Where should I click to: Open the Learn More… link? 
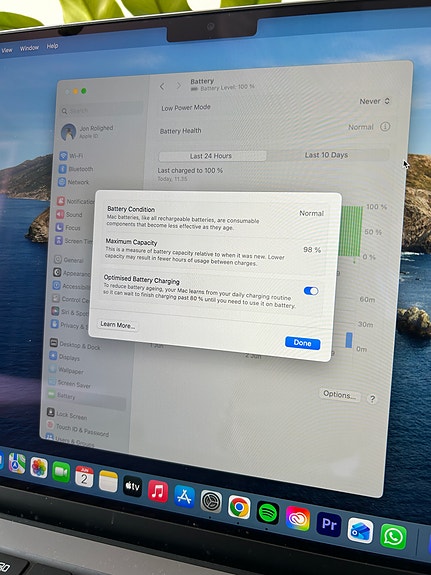[x=118, y=325]
